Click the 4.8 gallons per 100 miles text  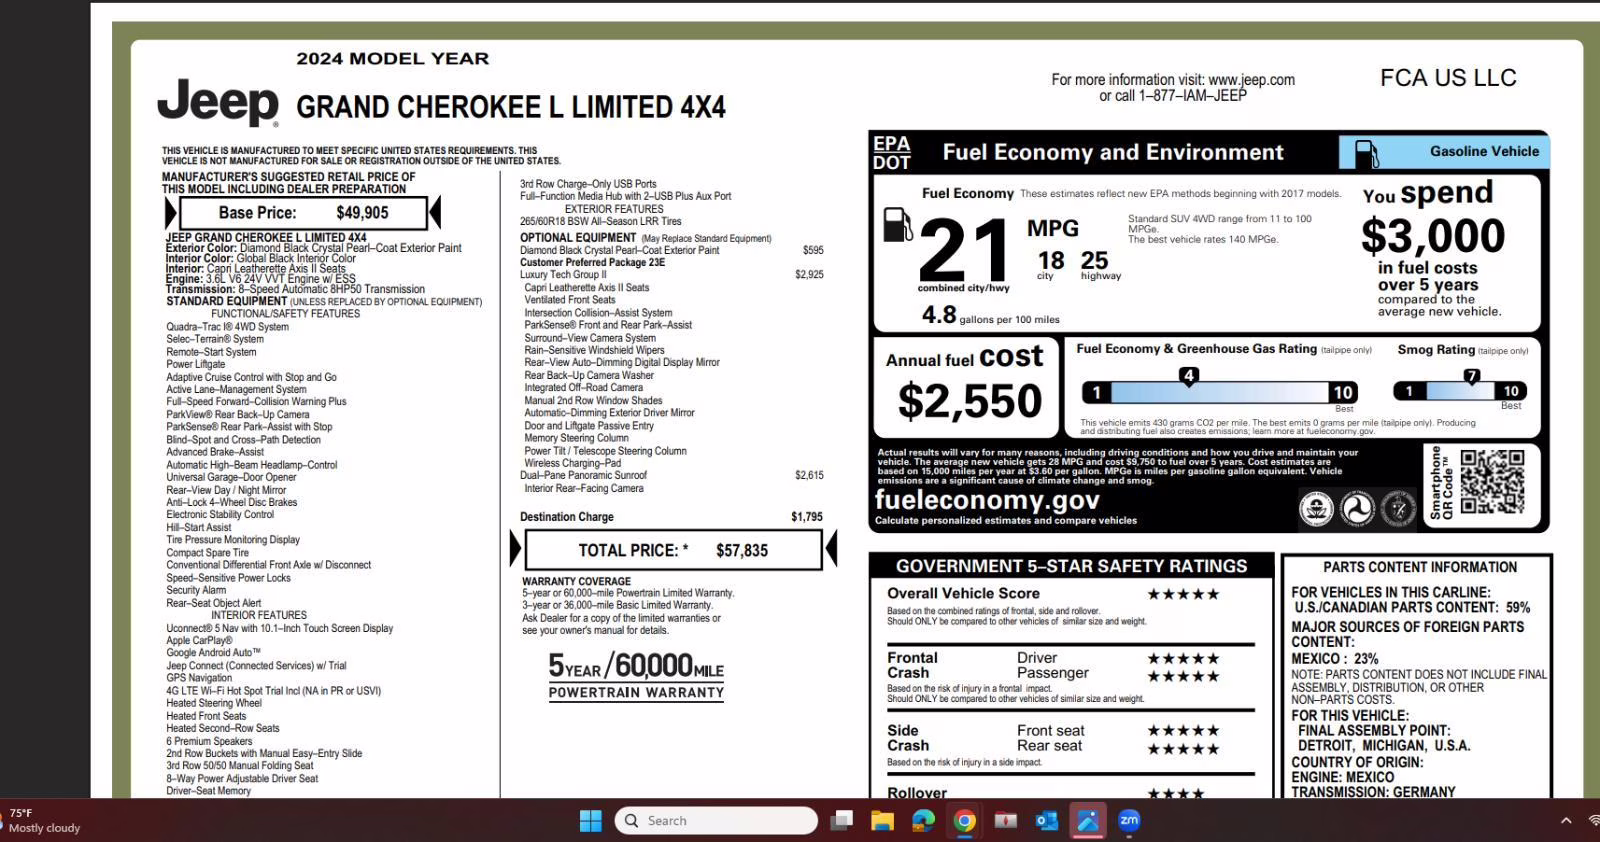(990, 316)
